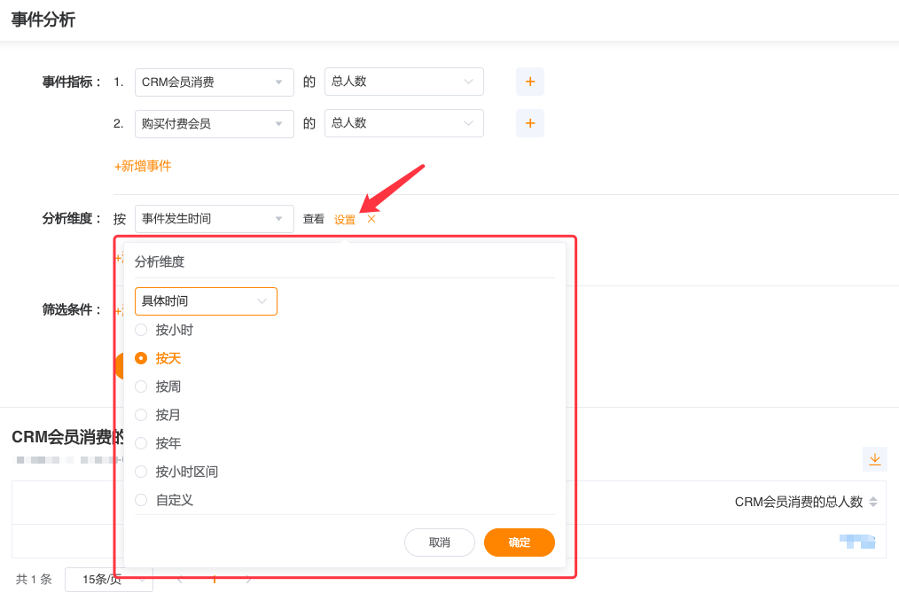
Task: Expand the 购买付费会员 event dropdown
Action: pos(214,124)
